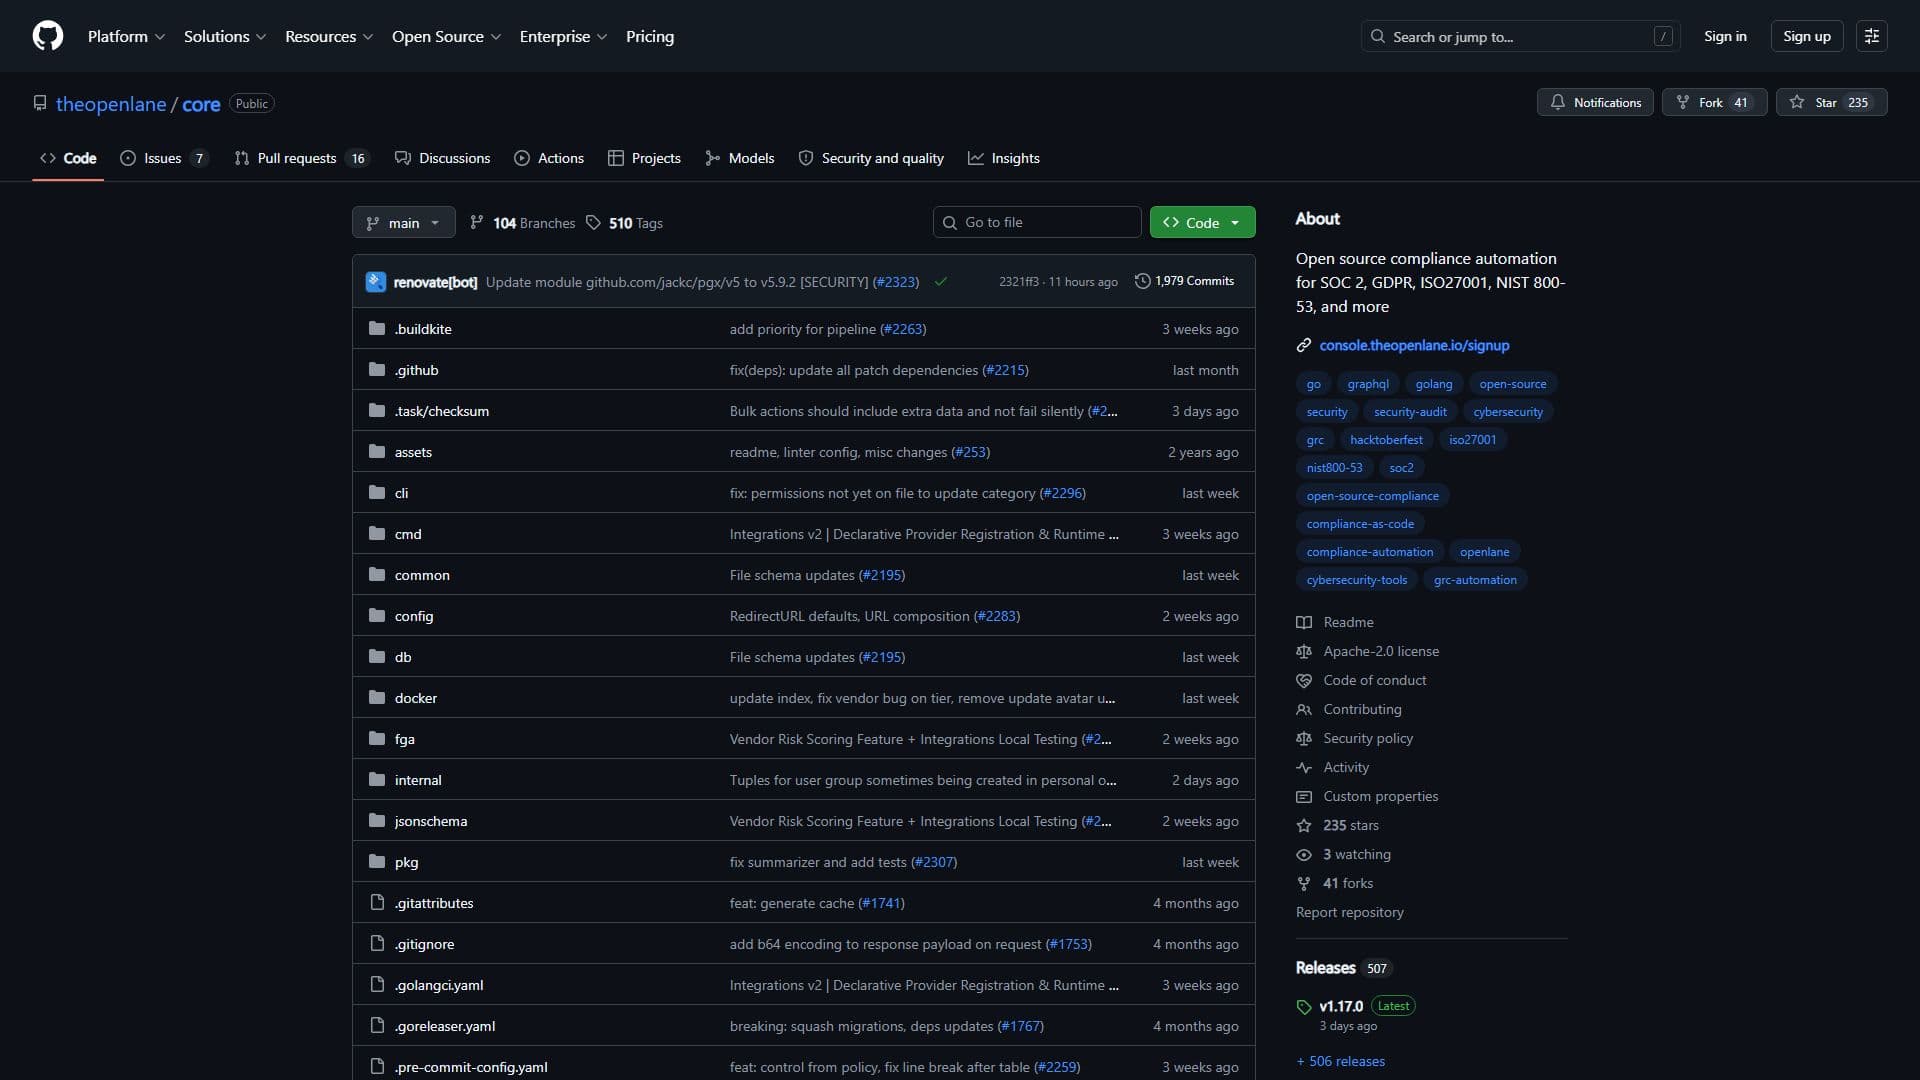Click the Search or jump to field
The width and height of the screenshot is (1920, 1080).
tap(1520, 36)
